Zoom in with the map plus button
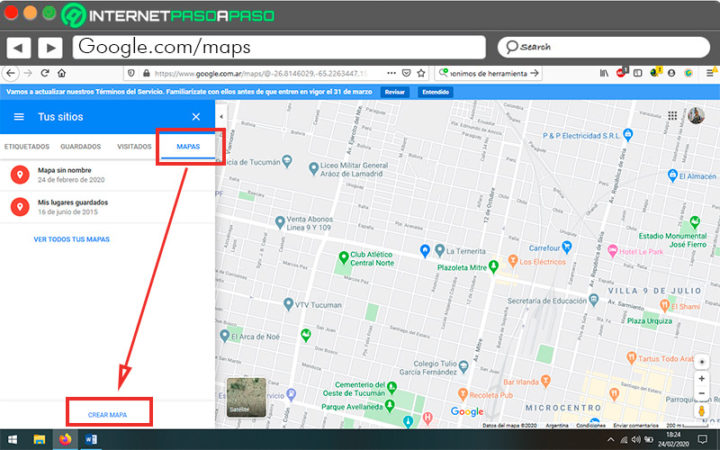Viewport: 720px width, 450px height. coord(702,378)
